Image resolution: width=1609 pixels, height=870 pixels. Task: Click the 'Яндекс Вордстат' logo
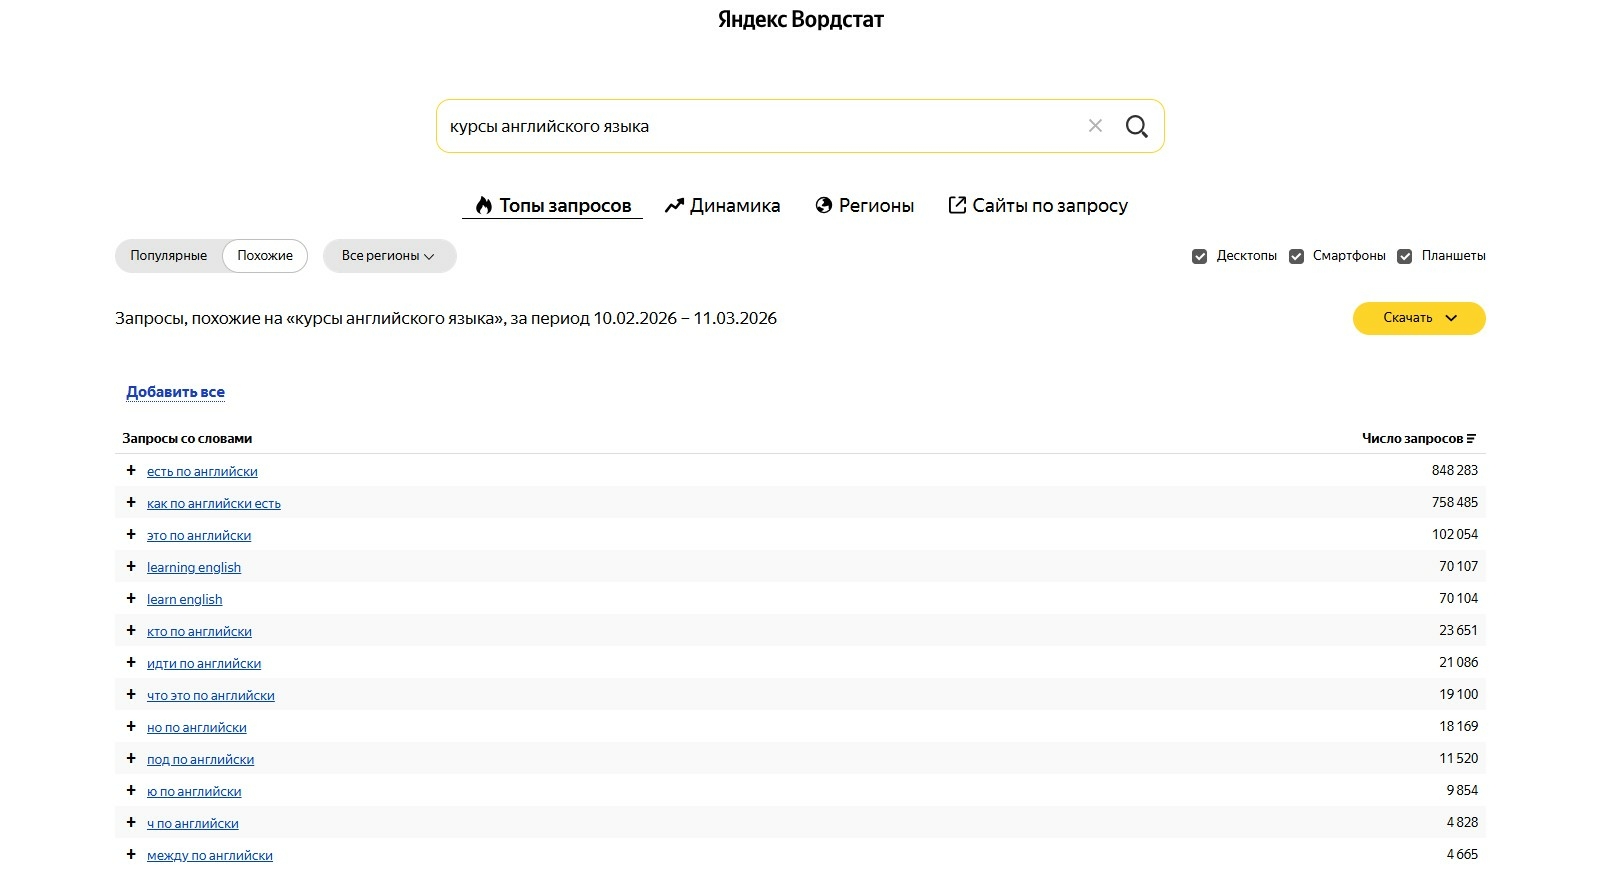point(801,19)
